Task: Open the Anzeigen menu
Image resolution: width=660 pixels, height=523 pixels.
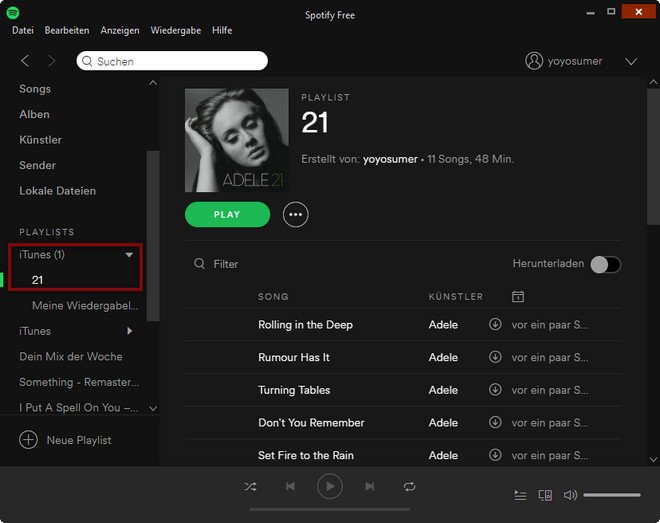Action: pos(120,30)
